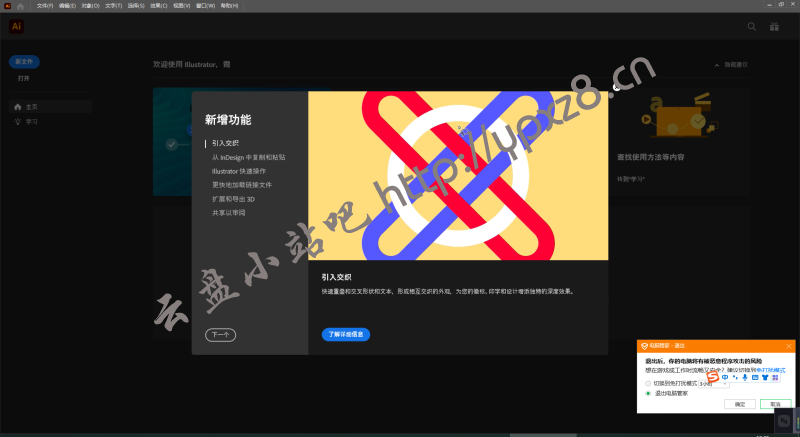Click 取消 in 电脑管家 popup
This screenshot has height=437, width=800.
(x=776, y=404)
